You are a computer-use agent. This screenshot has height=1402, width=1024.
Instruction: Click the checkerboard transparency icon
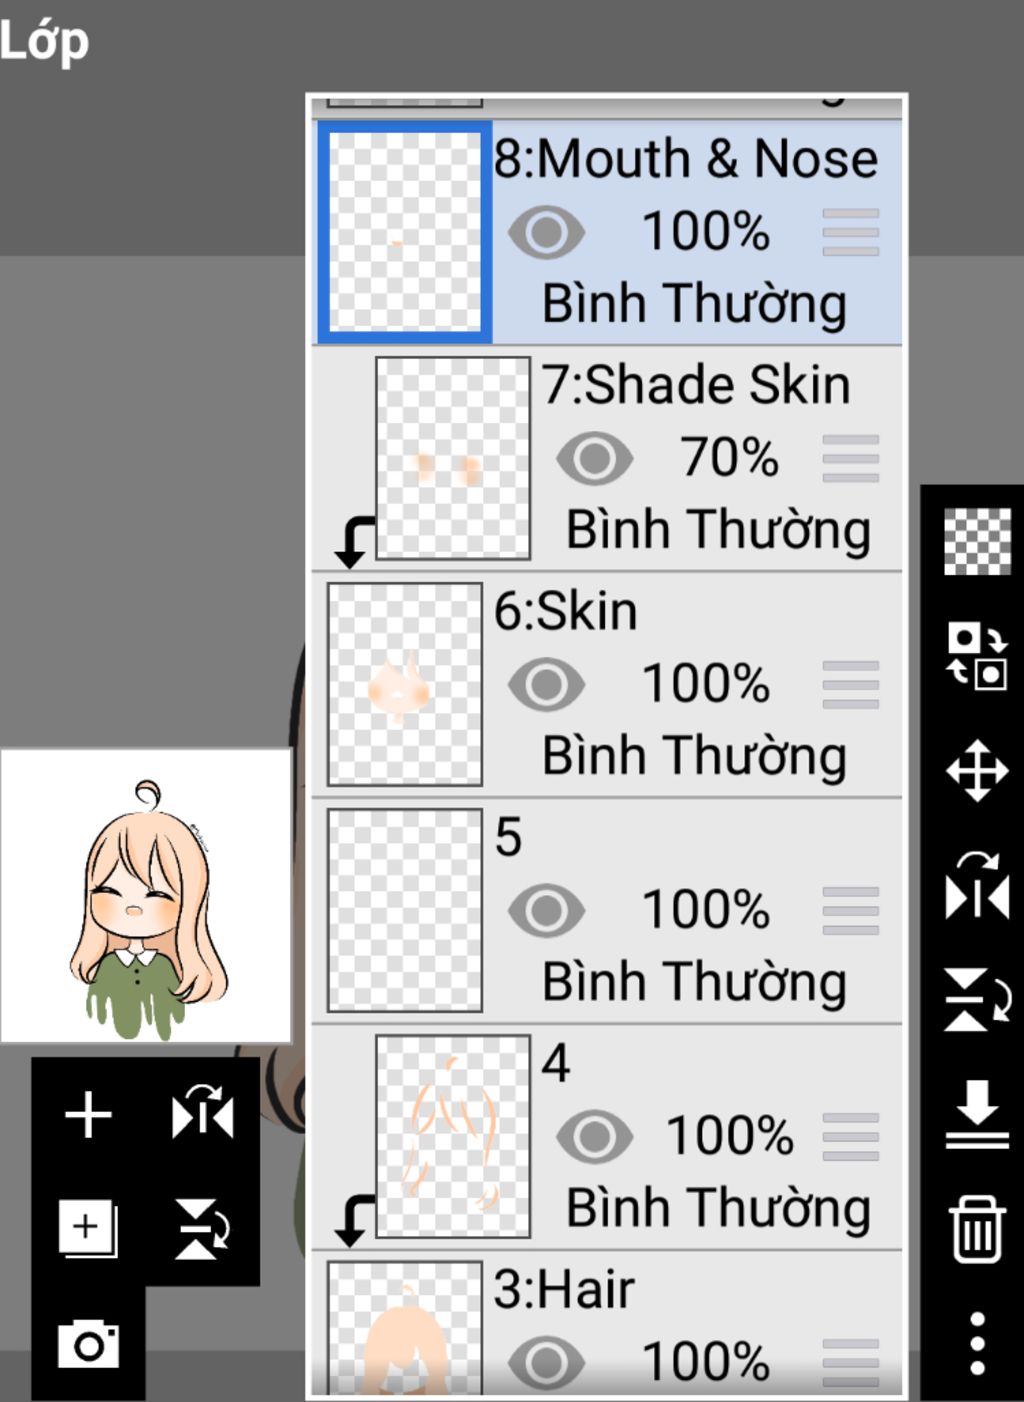click(x=977, y=541)
